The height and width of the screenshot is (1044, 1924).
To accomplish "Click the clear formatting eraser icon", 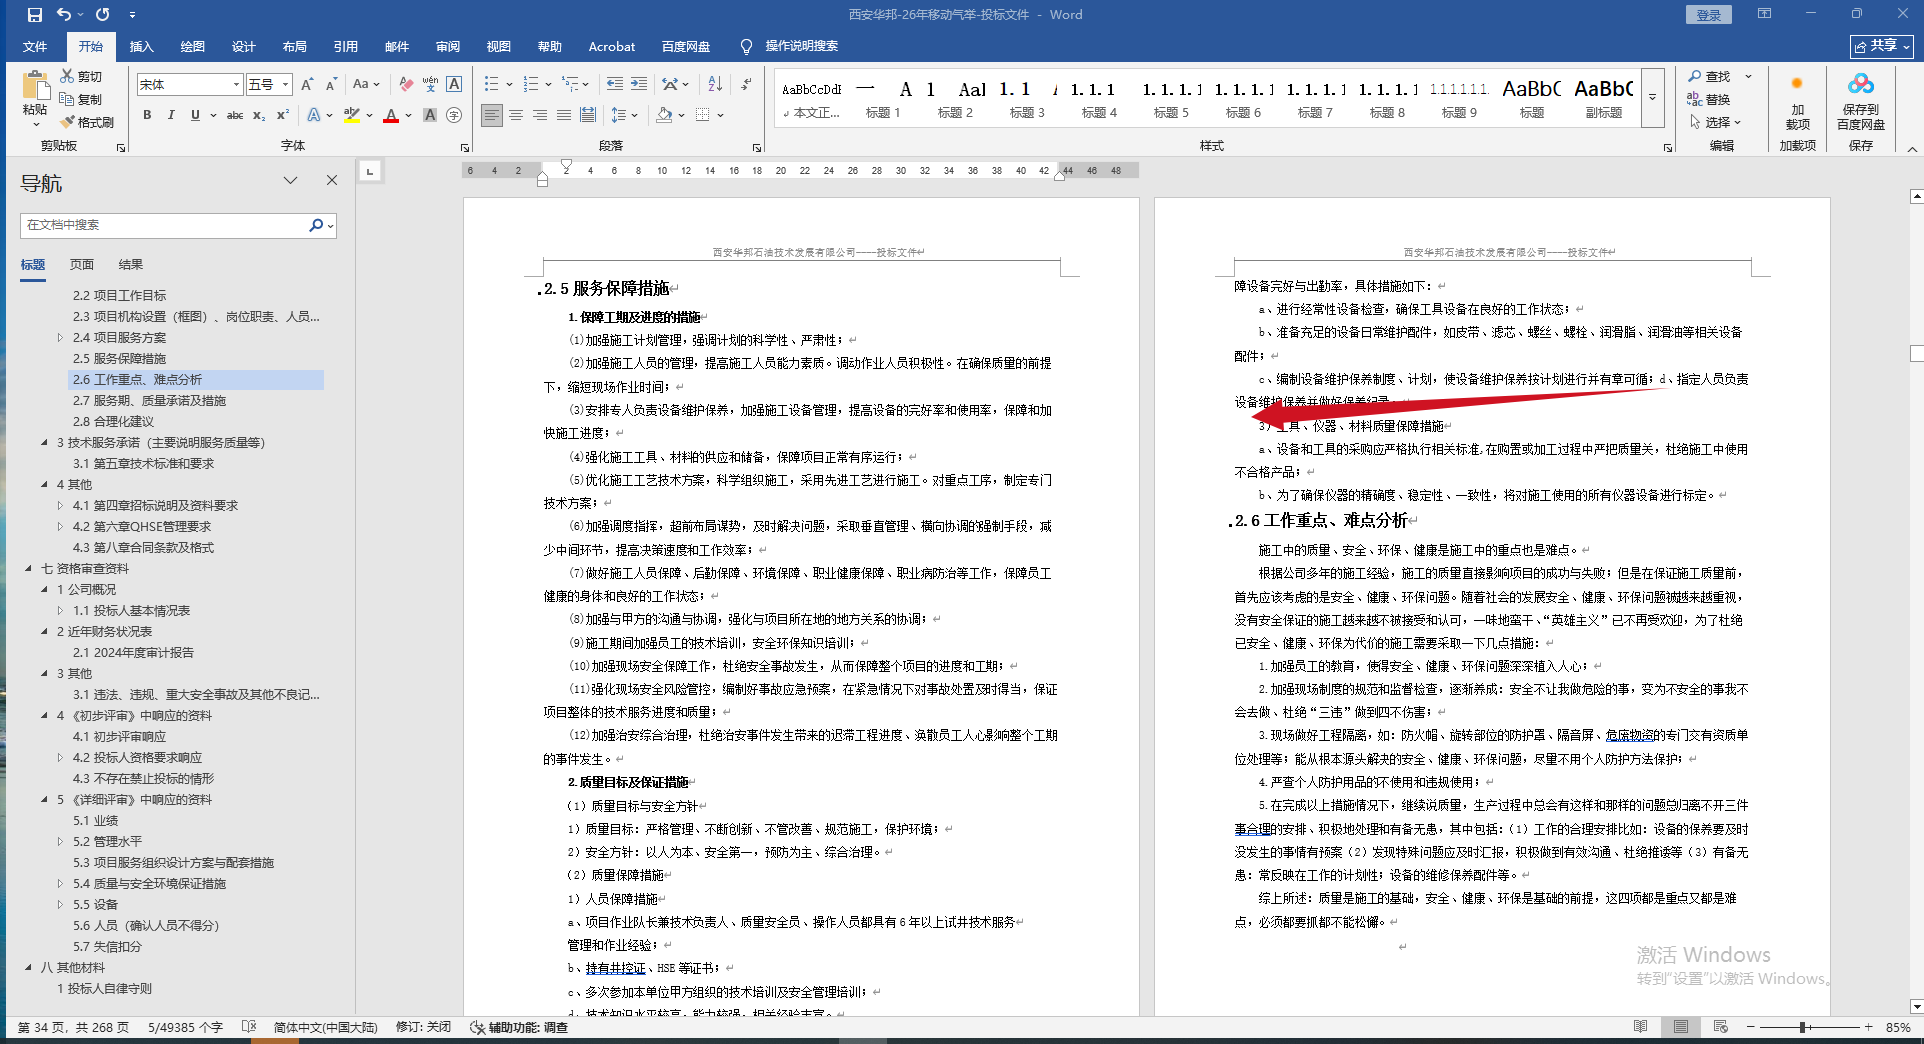I will tap(405, 84).
